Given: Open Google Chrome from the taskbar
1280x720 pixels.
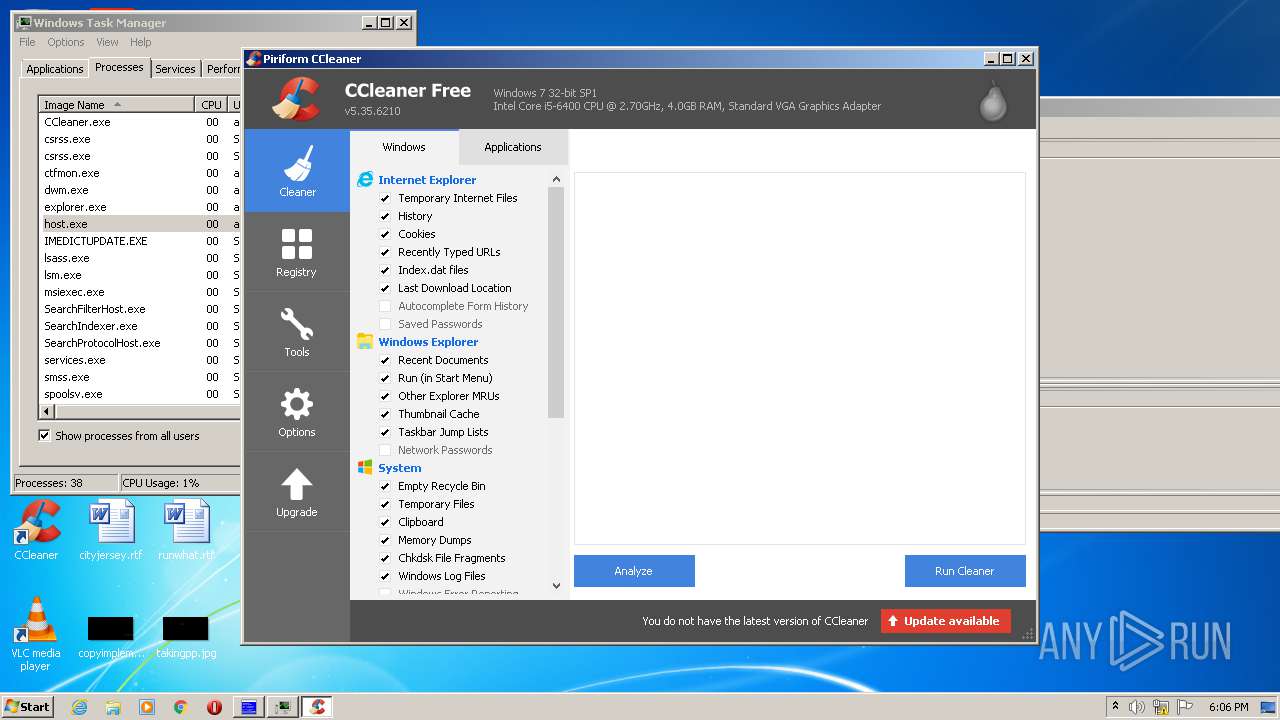Looking at the screenshot, I should 180,707.
